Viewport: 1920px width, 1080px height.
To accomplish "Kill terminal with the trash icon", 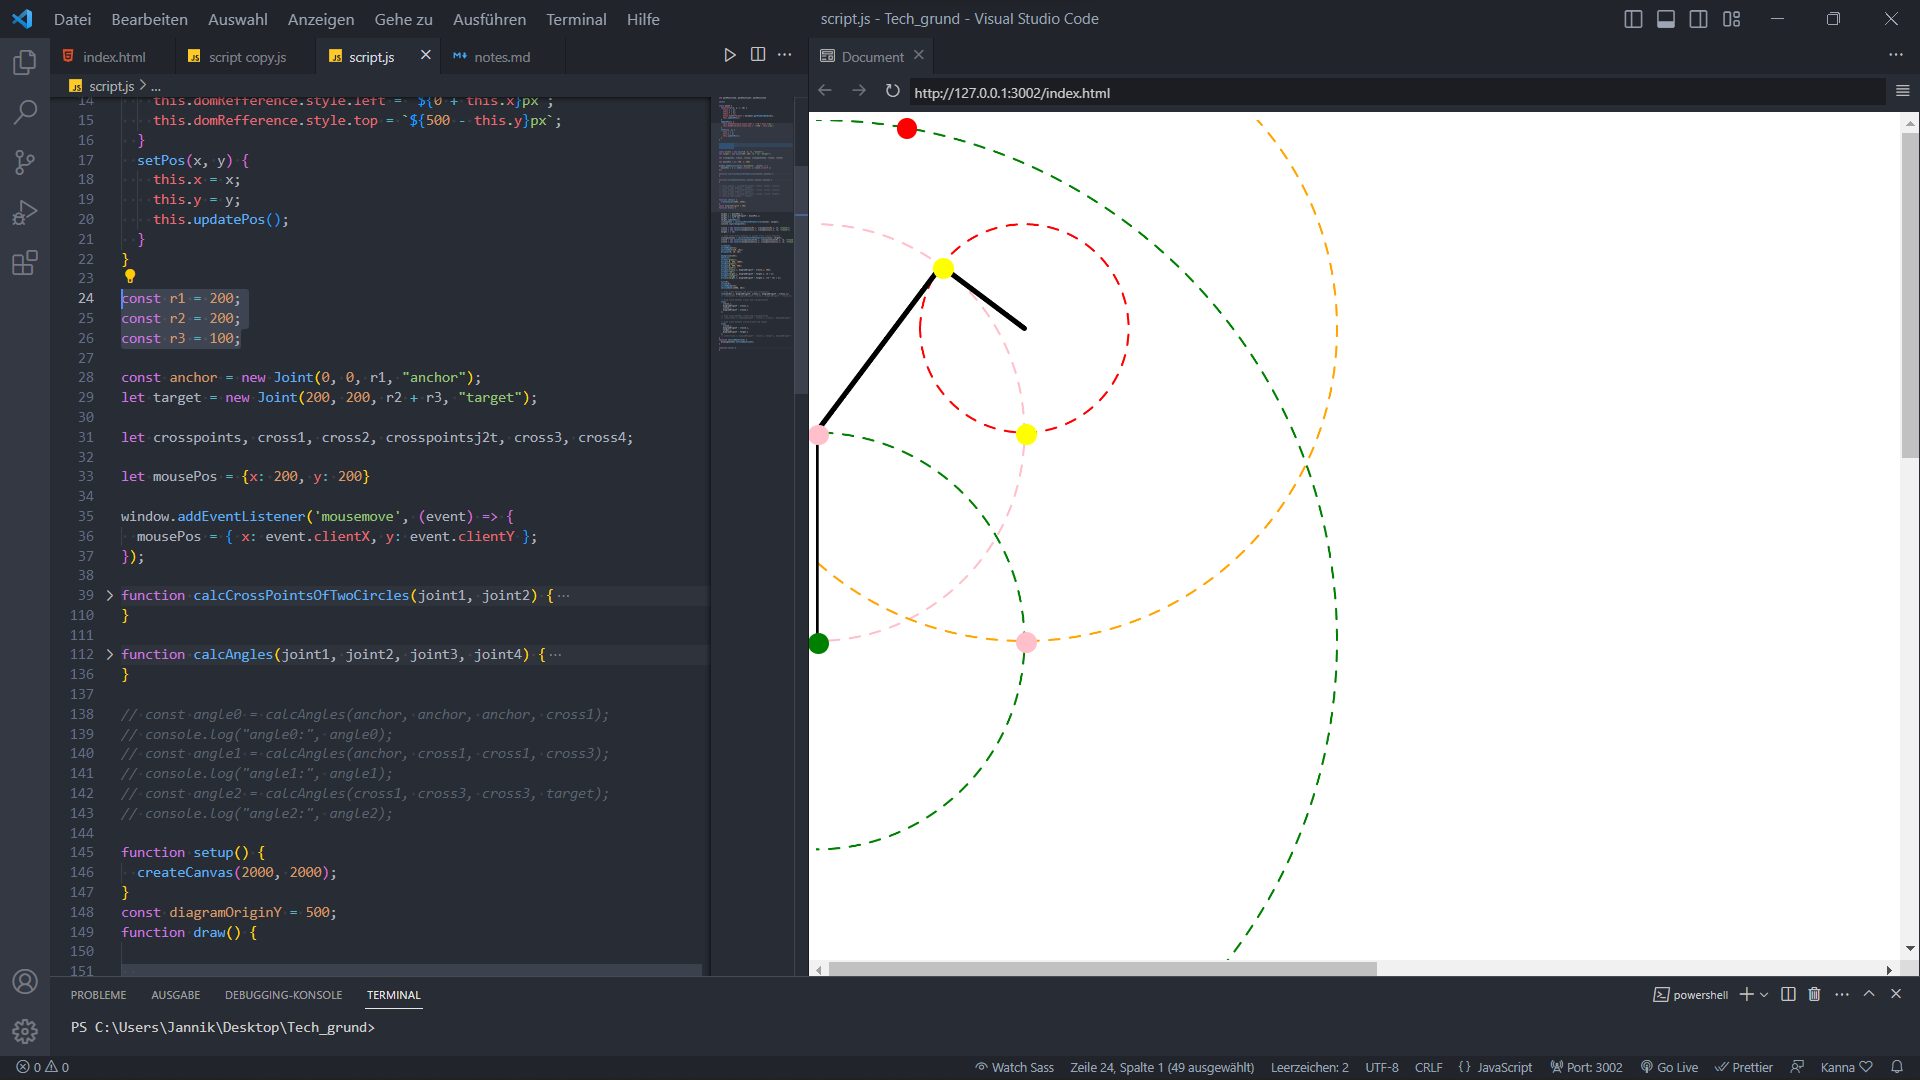I will 1814,994.
